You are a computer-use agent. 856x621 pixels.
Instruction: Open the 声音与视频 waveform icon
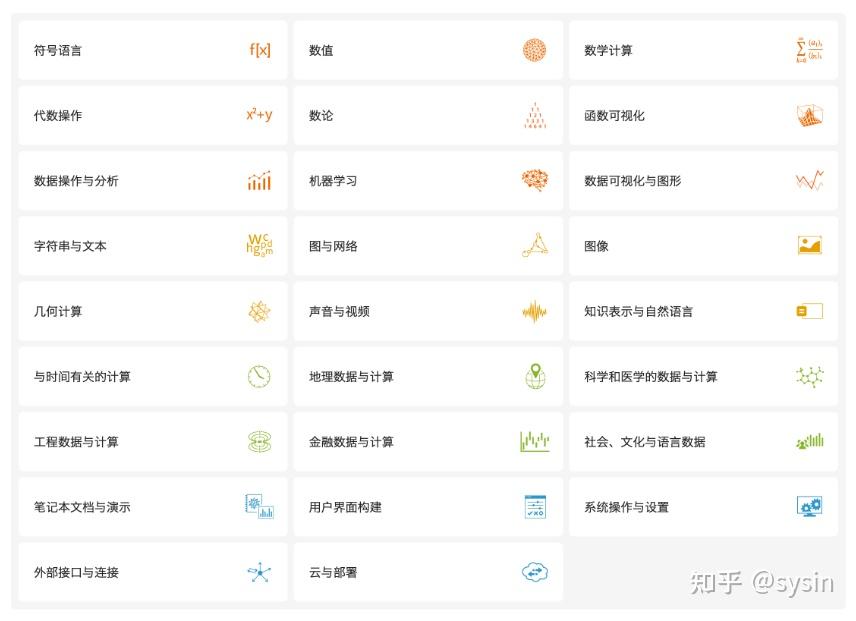tap(534, 311)
